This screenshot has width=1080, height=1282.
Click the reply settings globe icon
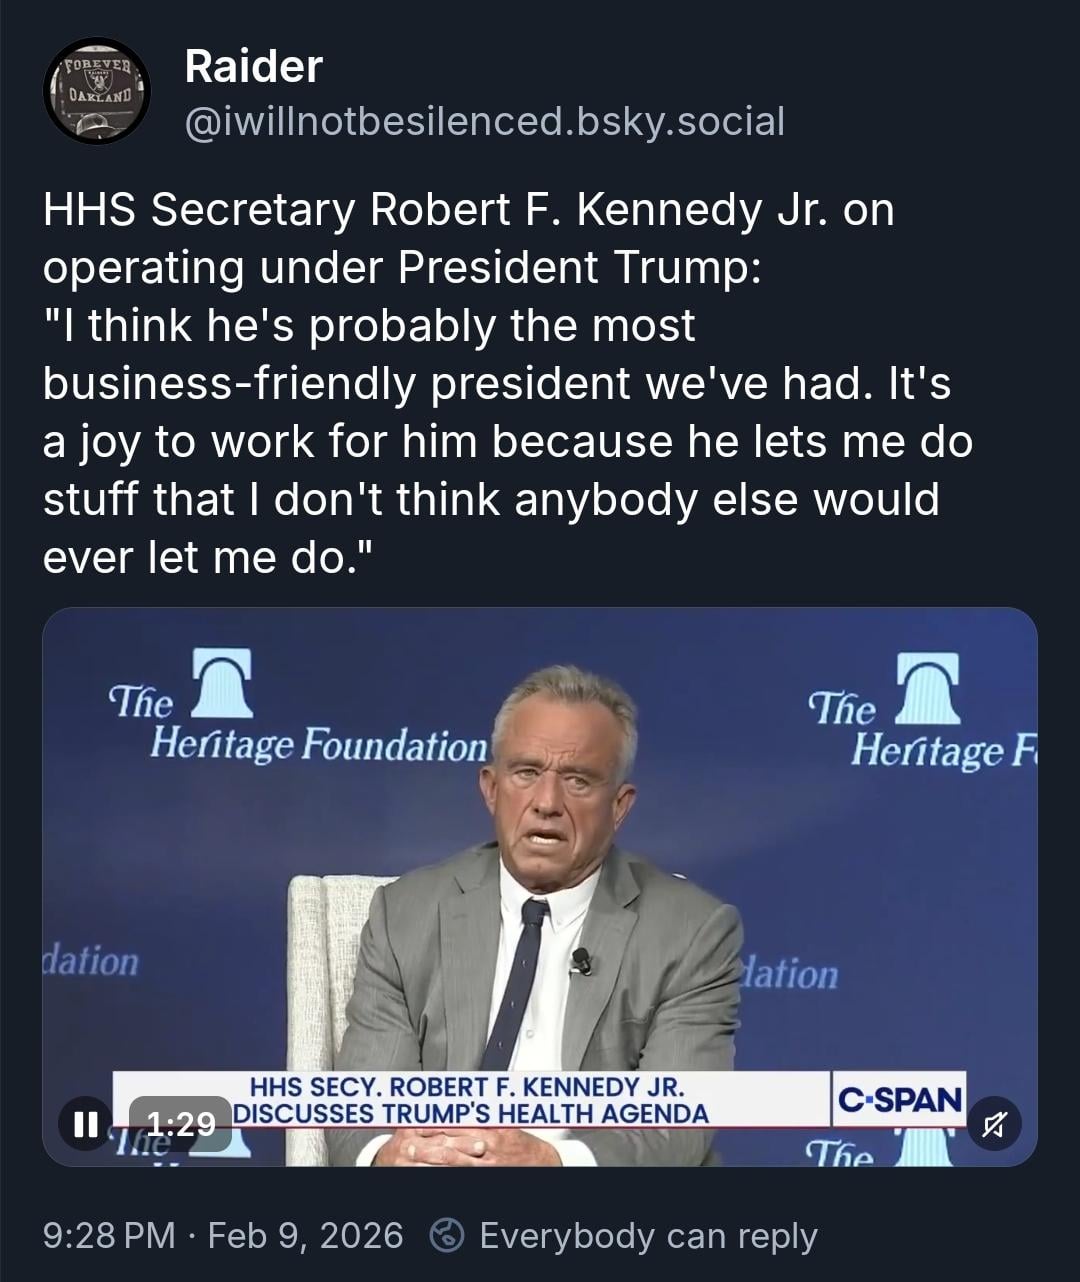(445, 1236)
